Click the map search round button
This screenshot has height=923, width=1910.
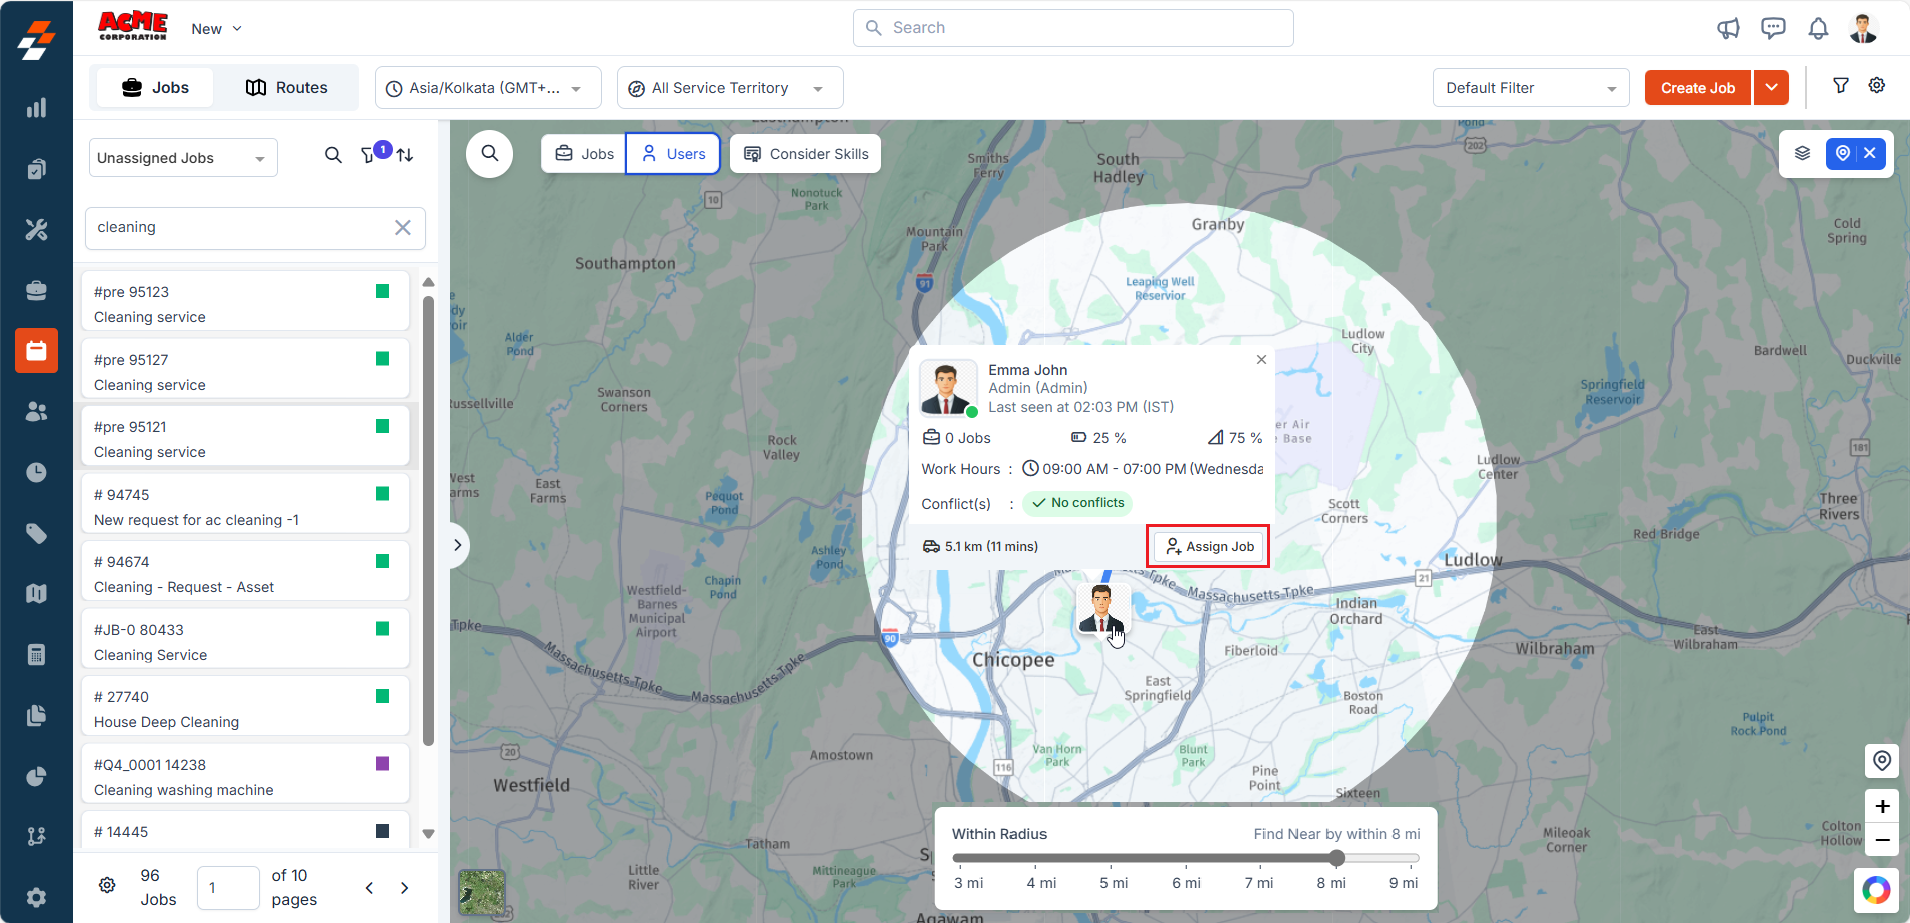[x=489, y=153]
